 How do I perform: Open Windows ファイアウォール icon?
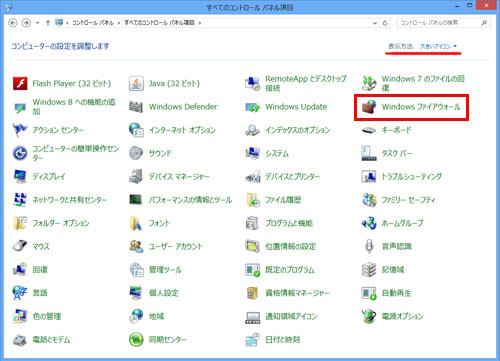369,107
